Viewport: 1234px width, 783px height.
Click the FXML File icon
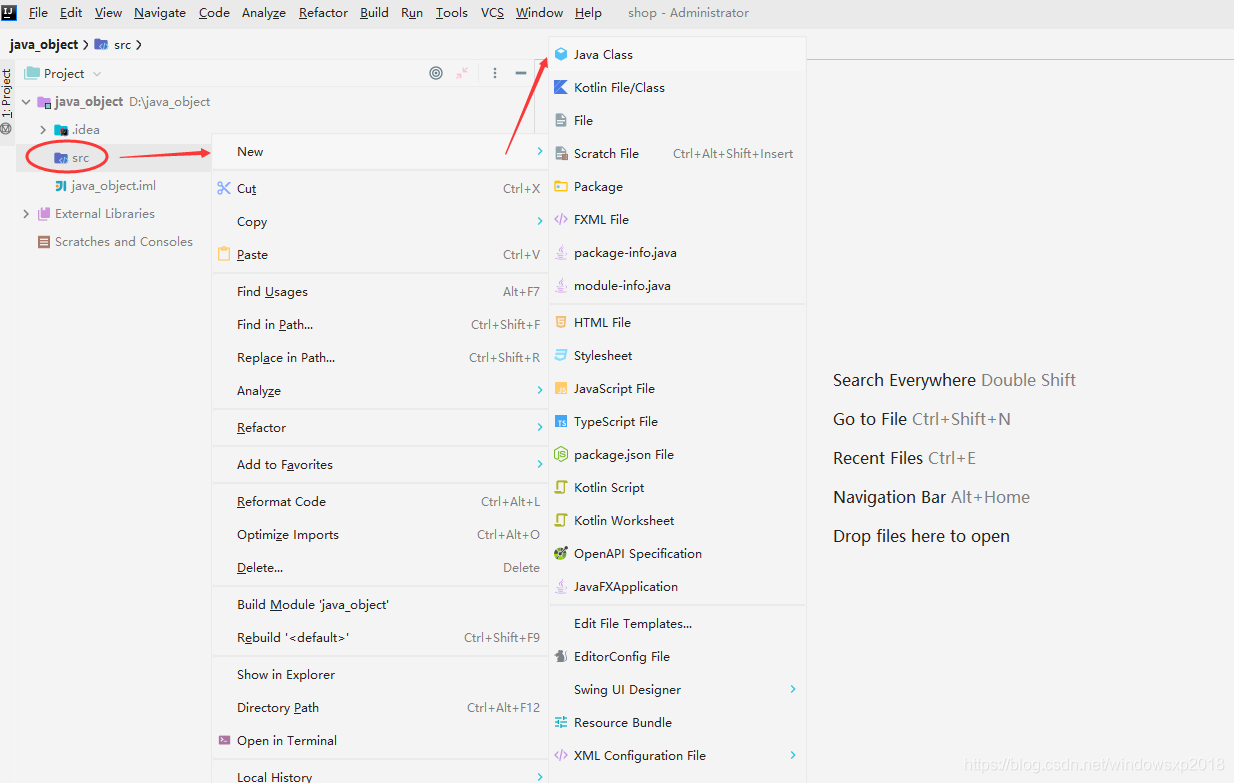point(561,220)
